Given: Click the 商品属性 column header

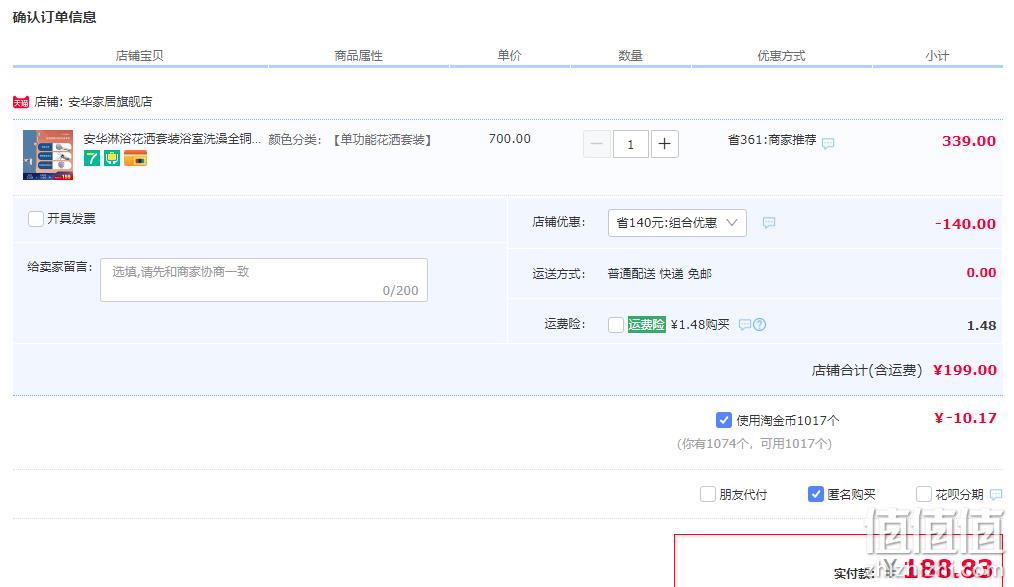Looking at the screenshot, I should click(x=358, y=56).
